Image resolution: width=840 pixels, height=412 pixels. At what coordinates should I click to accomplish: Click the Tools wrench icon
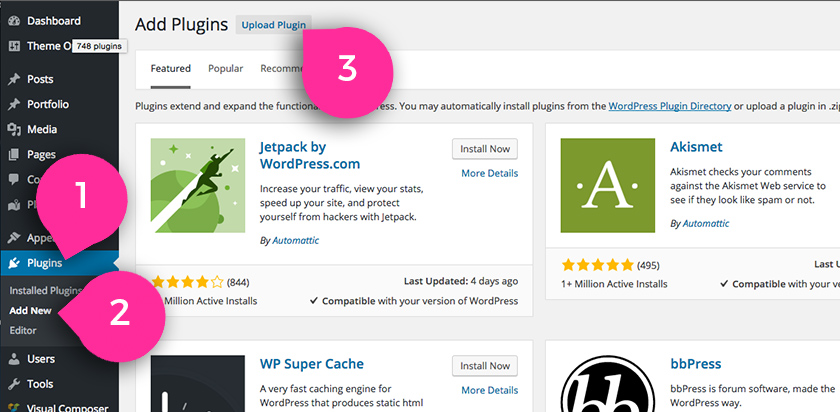pyautogui.click(x=14, y=384)
